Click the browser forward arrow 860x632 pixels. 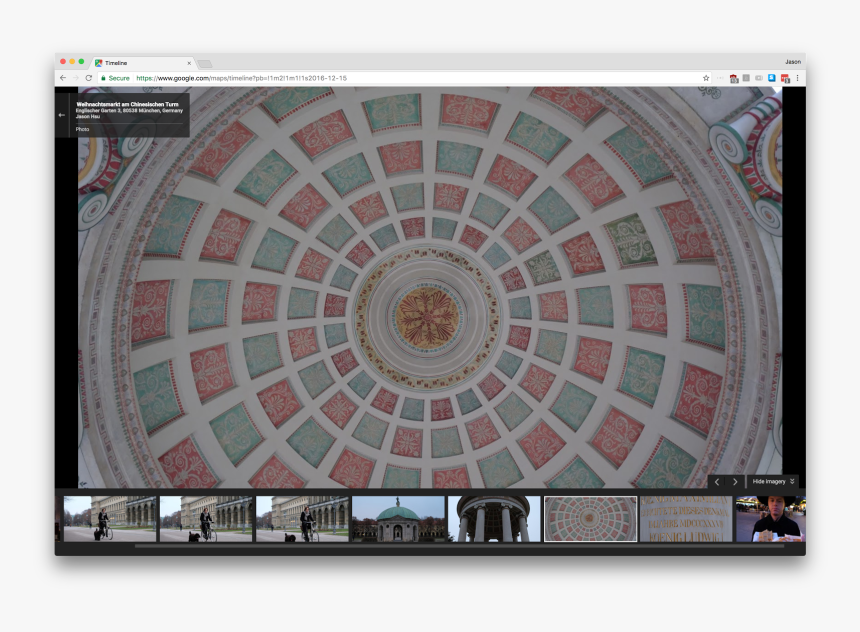pos(76,78)
